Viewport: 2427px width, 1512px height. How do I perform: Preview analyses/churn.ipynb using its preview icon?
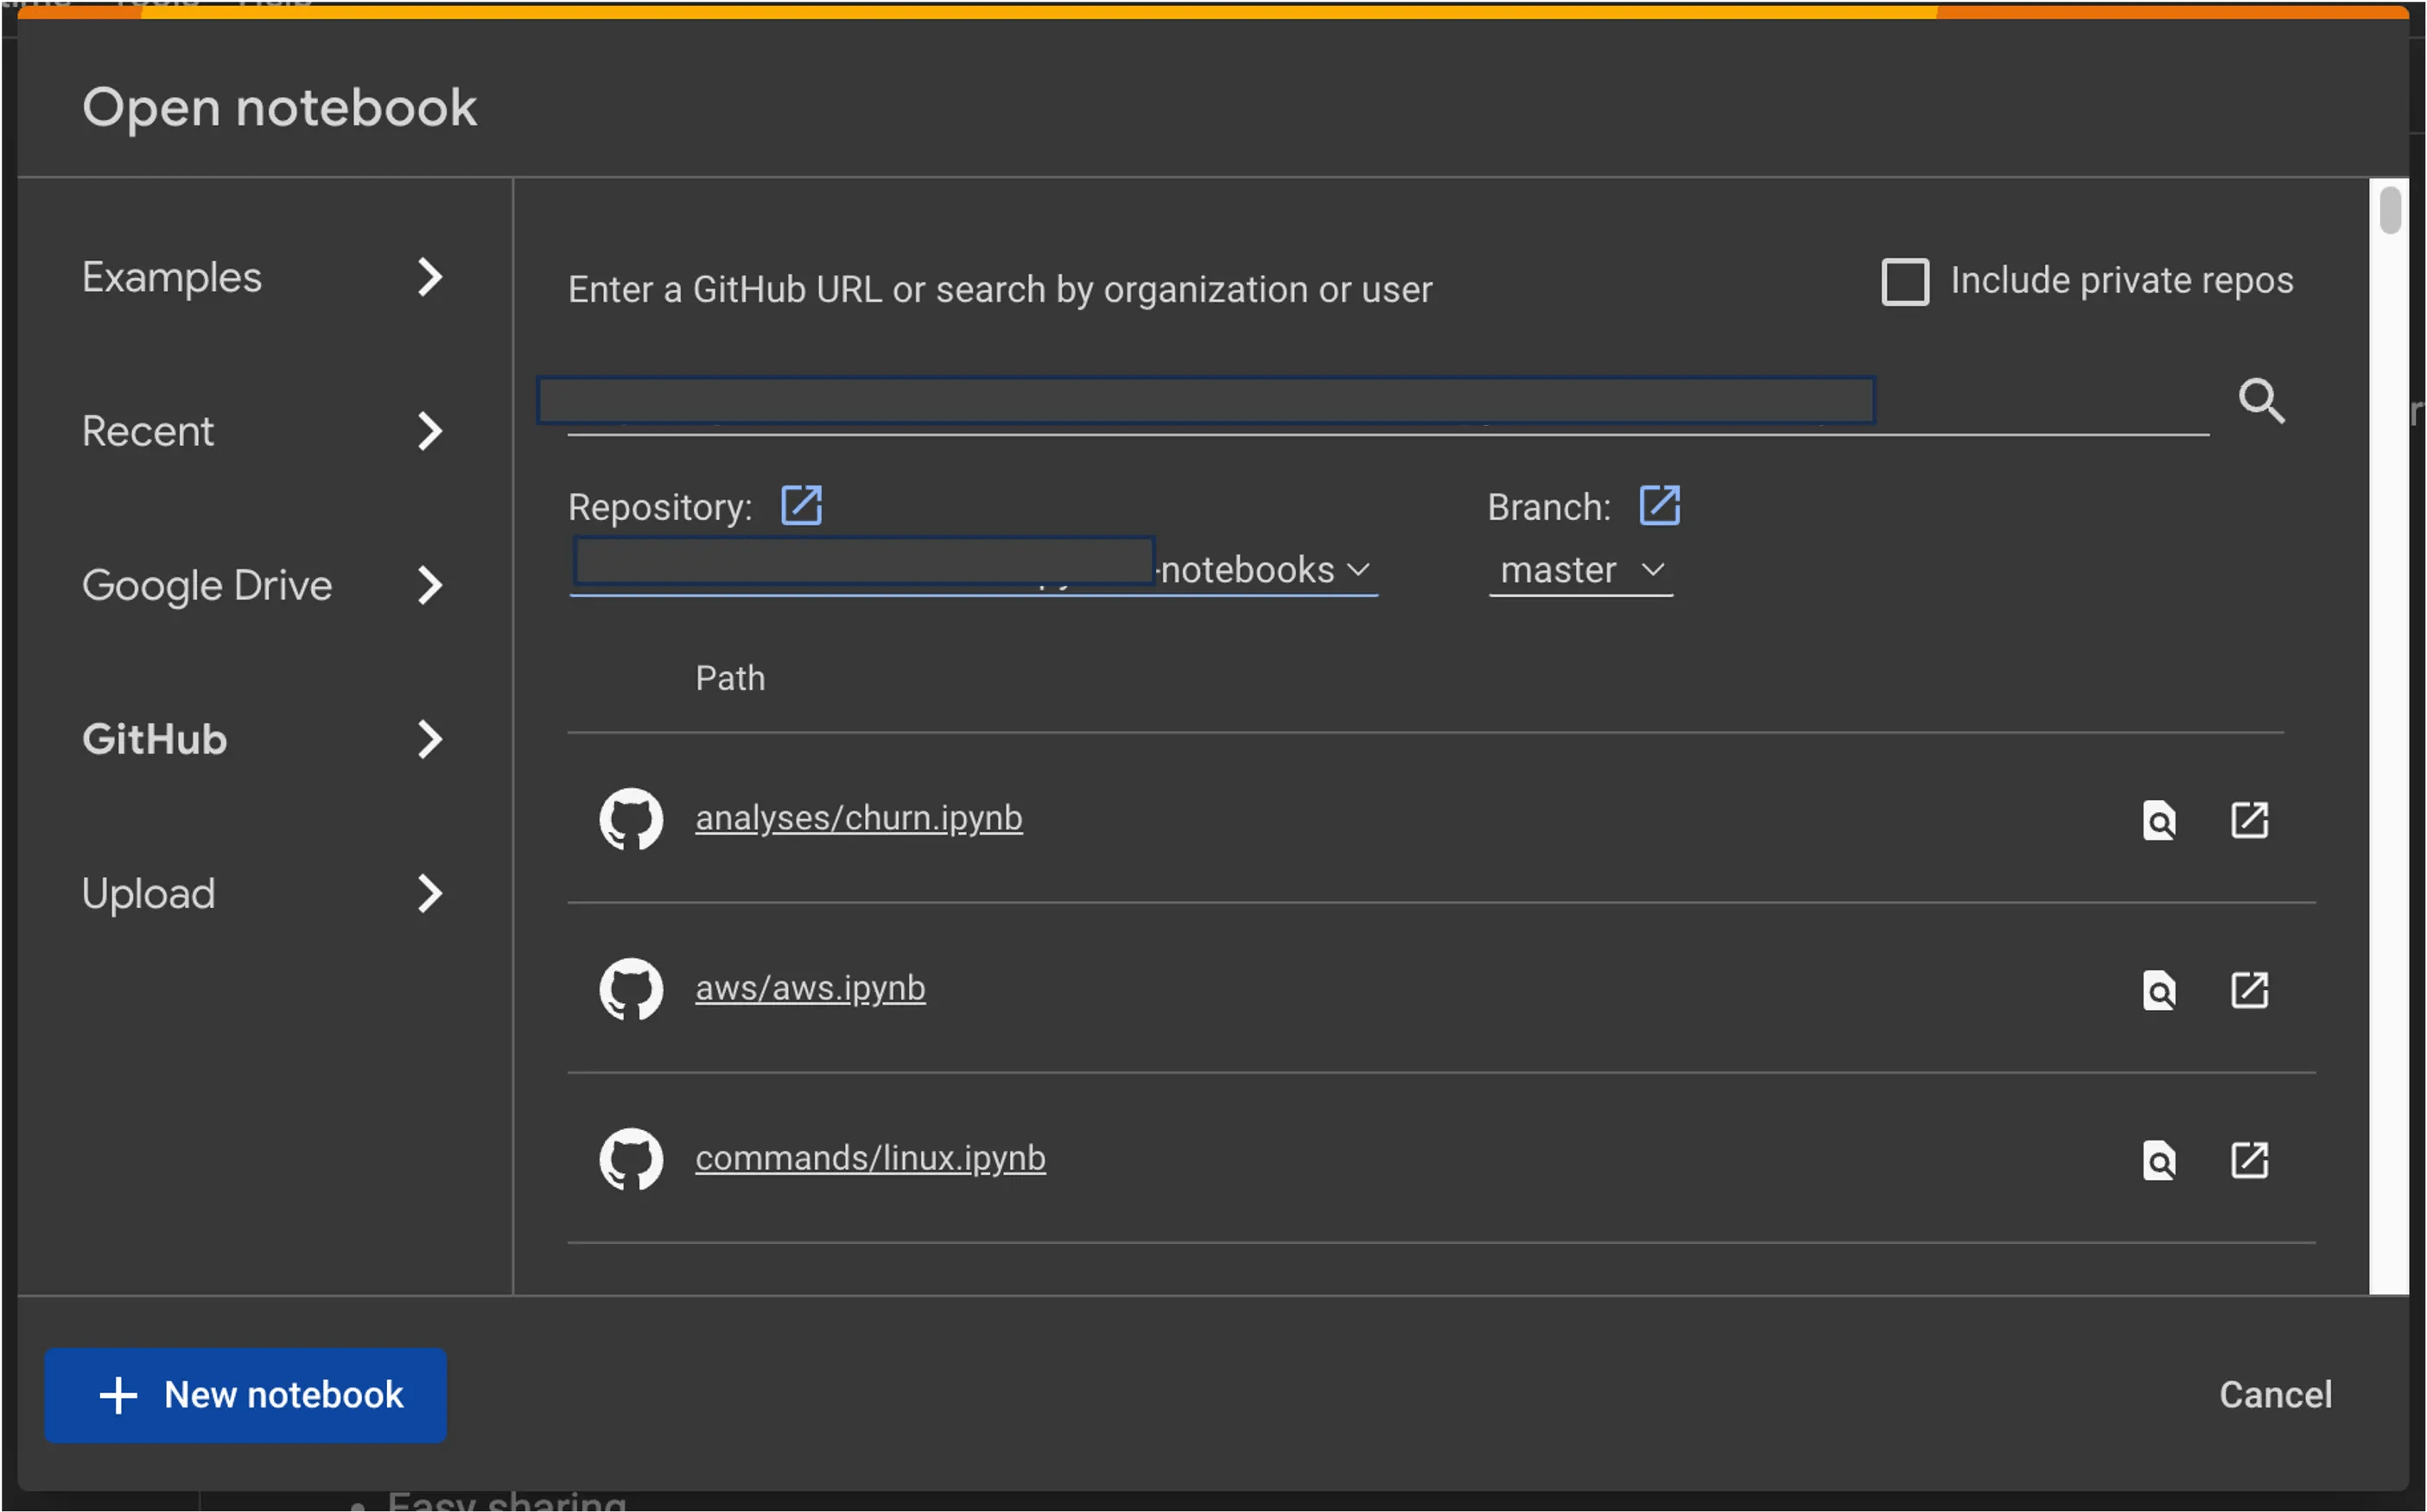pos(2160,820)
